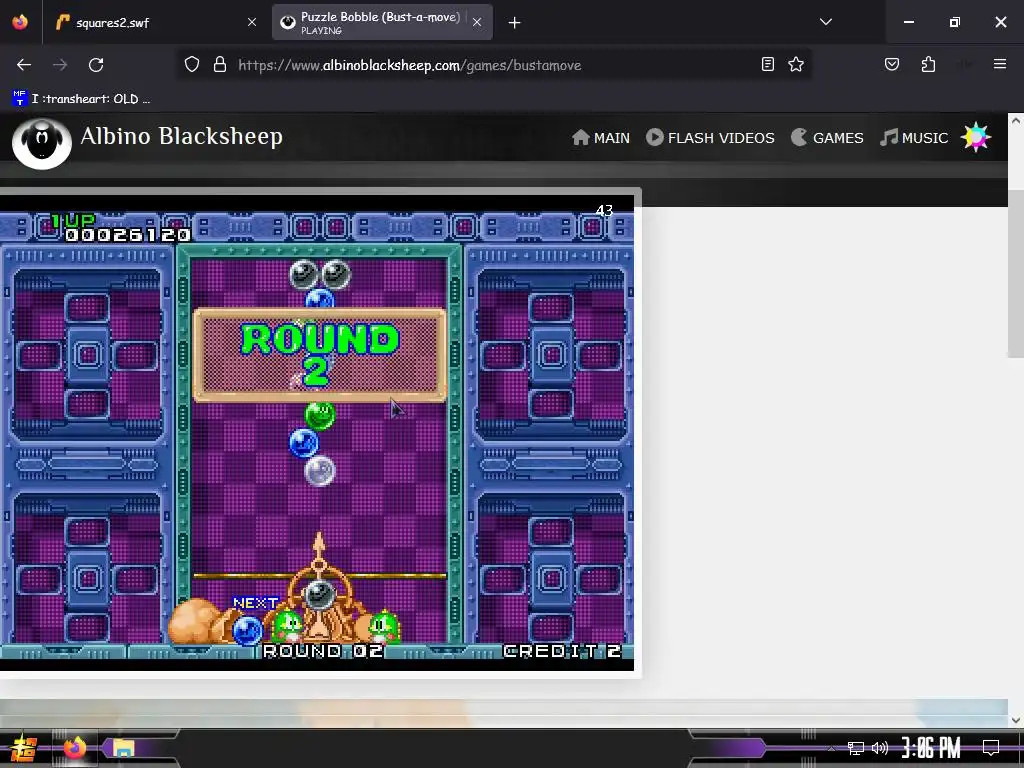Open the Firefox application menu

point(999,64)
